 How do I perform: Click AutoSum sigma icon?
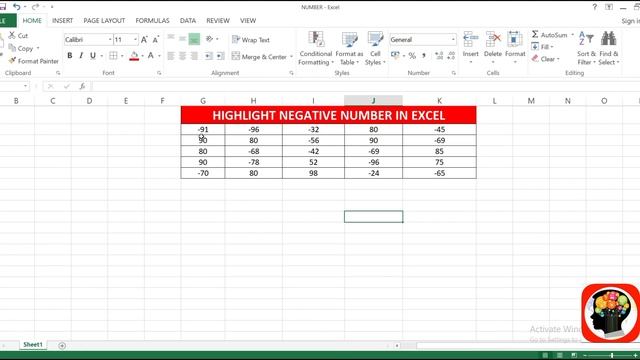[535, 35]
